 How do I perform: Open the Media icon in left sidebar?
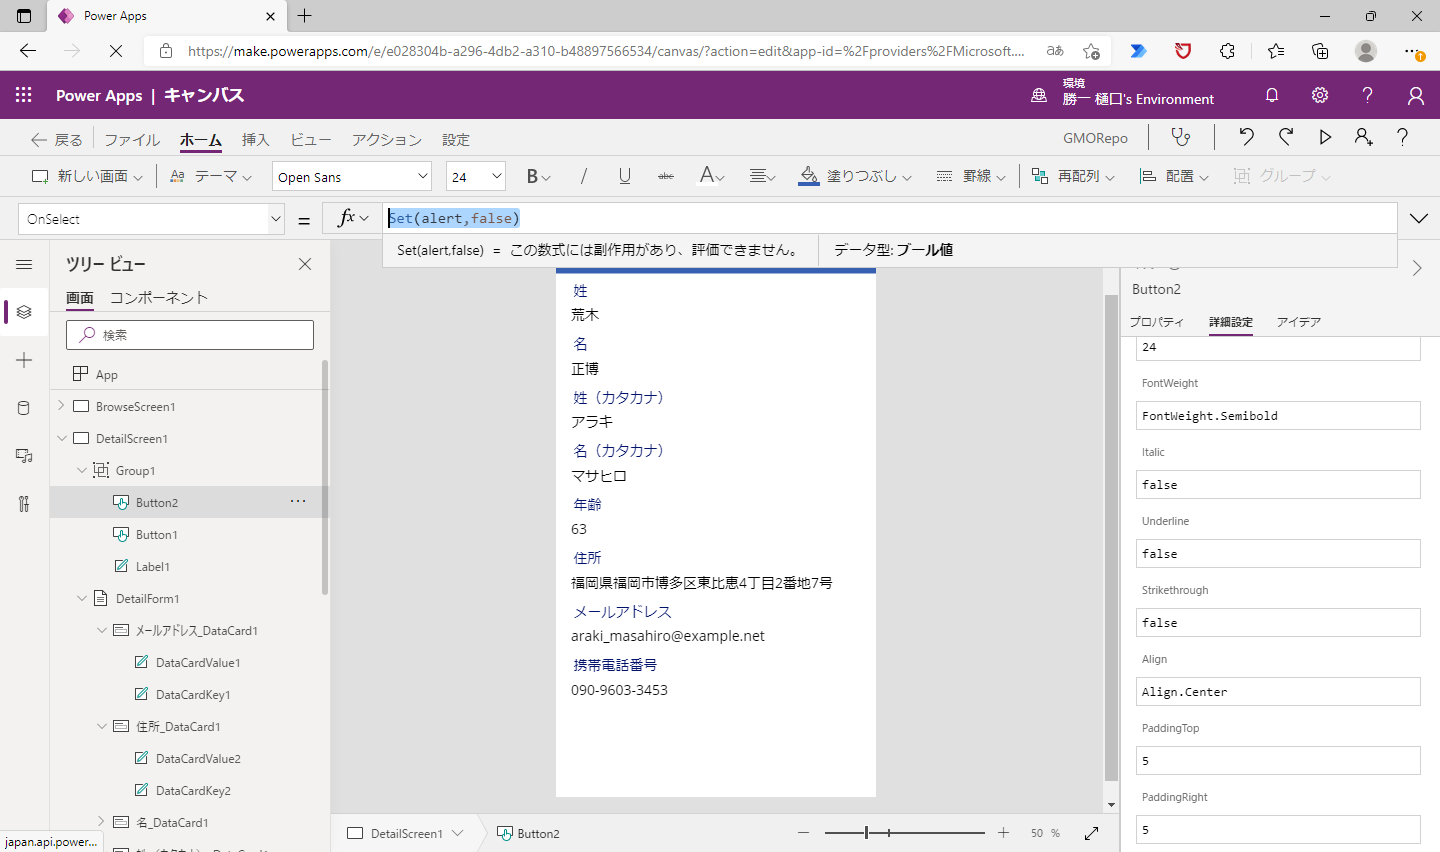[24, 456]
